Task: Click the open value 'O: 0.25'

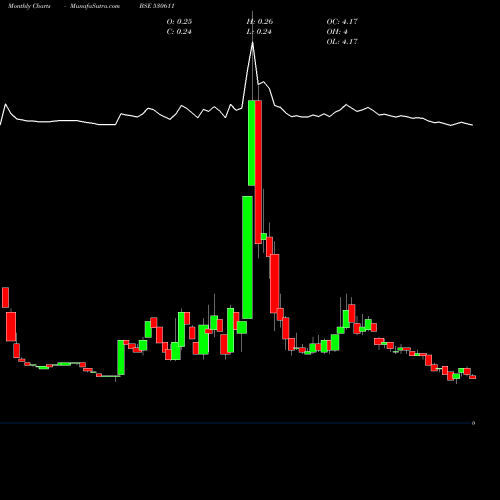Action: [x=179, y=21]
